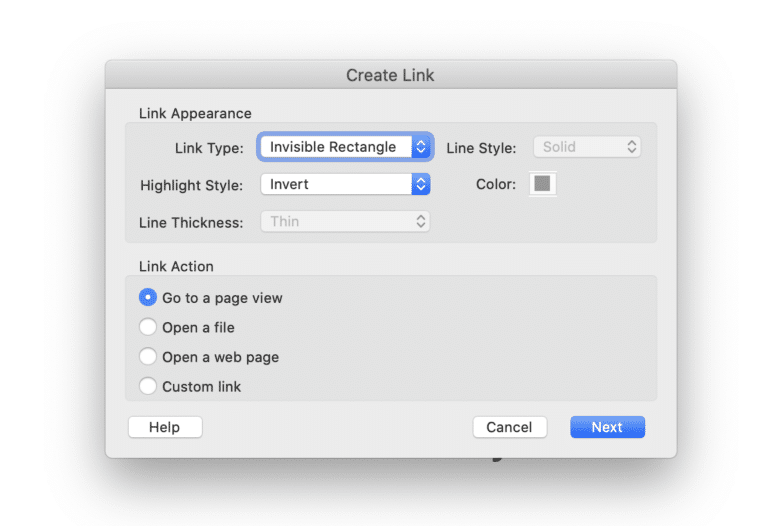This screenshot has width=768, height=526.
Task: Click the Link Action section heading
Action: 176,266
